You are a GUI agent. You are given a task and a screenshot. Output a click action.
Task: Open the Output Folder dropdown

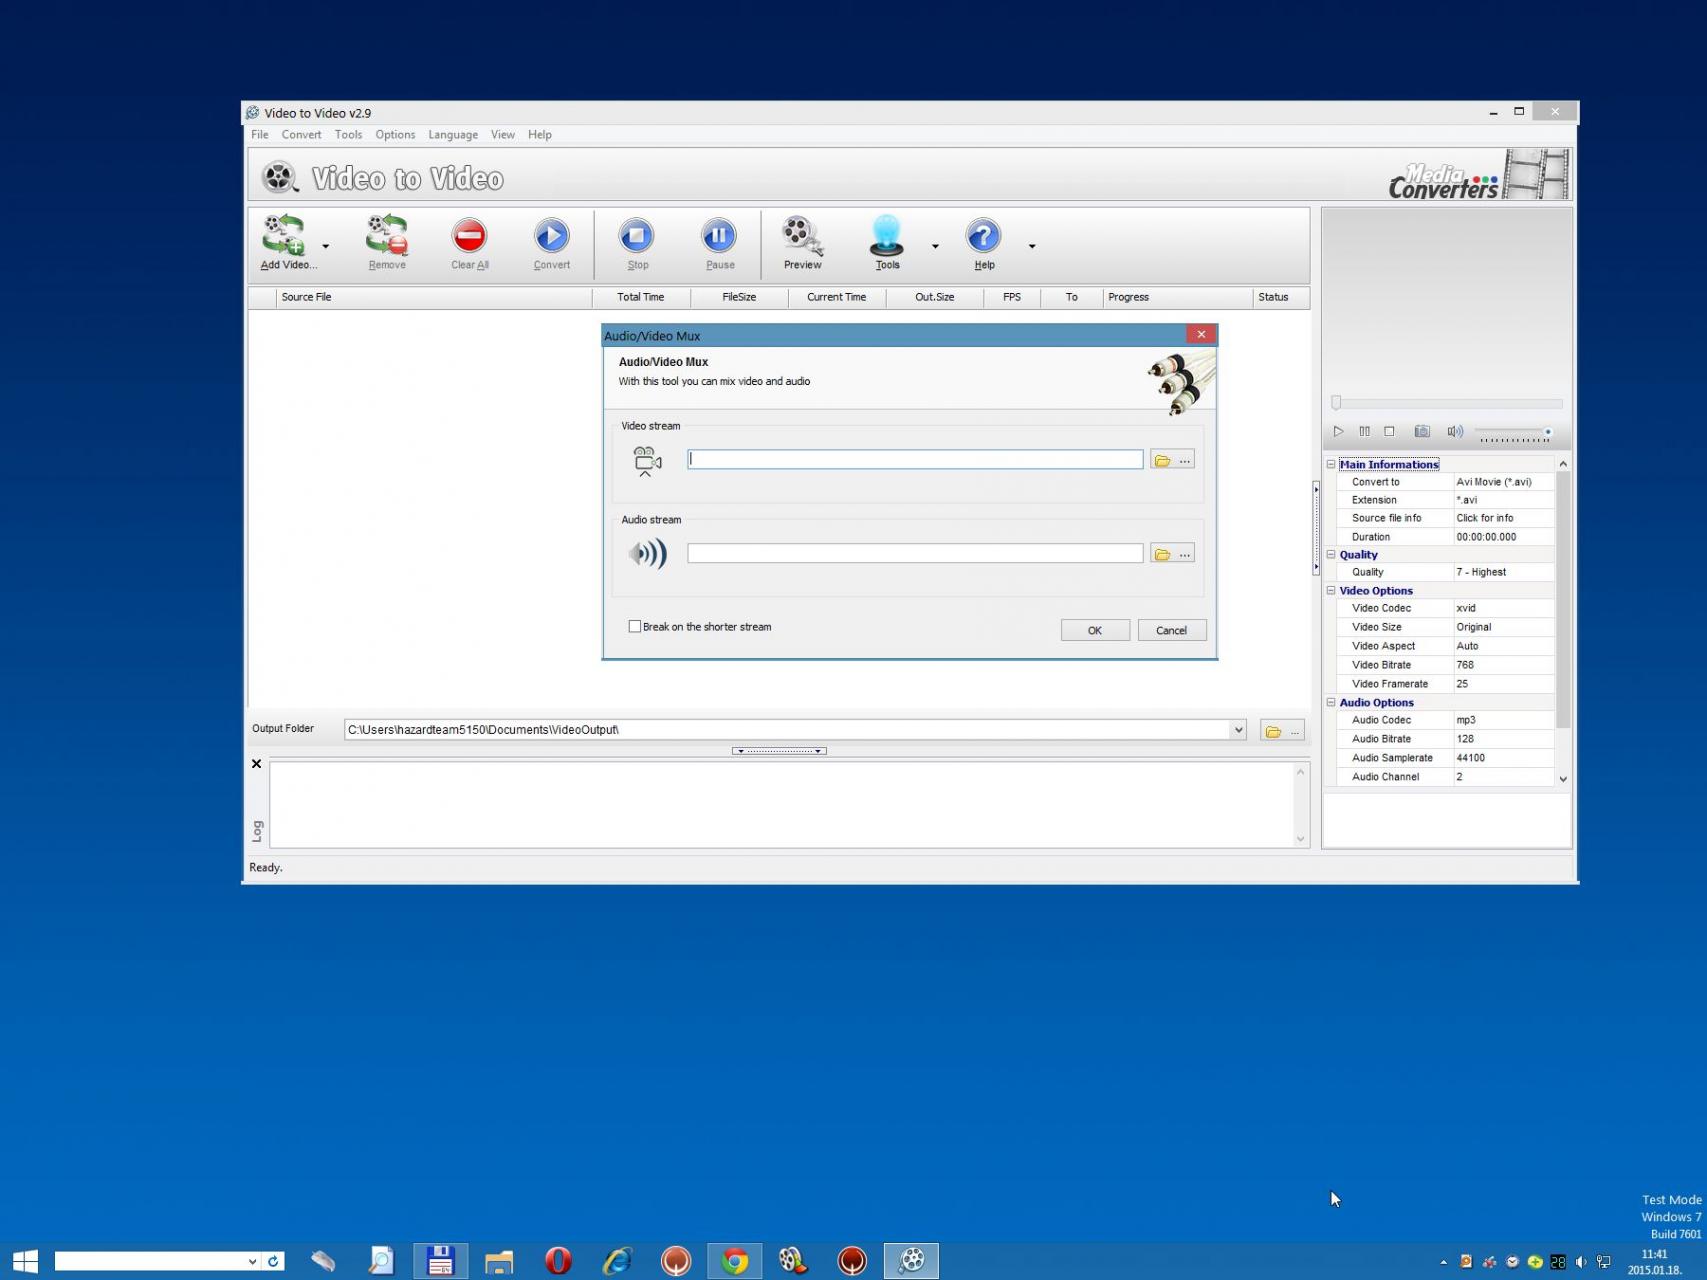coord(1238,730)
